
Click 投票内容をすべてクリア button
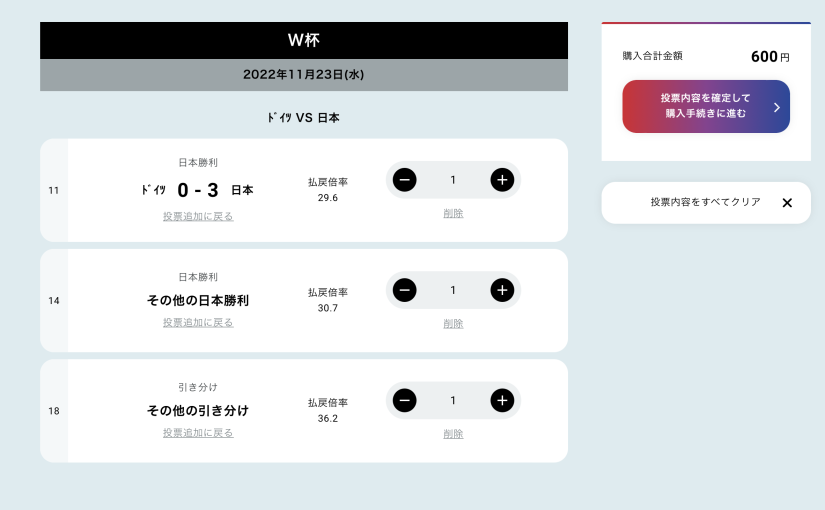click(705, 202)
